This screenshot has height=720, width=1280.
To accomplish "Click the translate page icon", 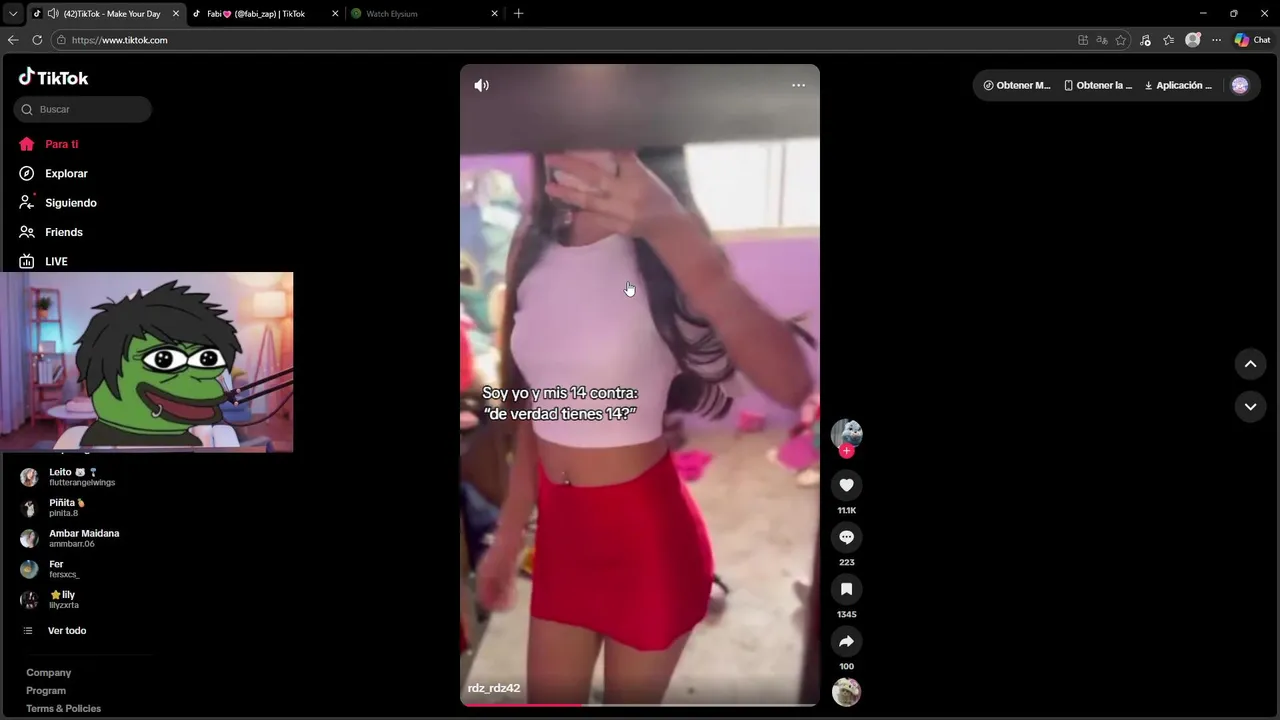I will 1102,40.
